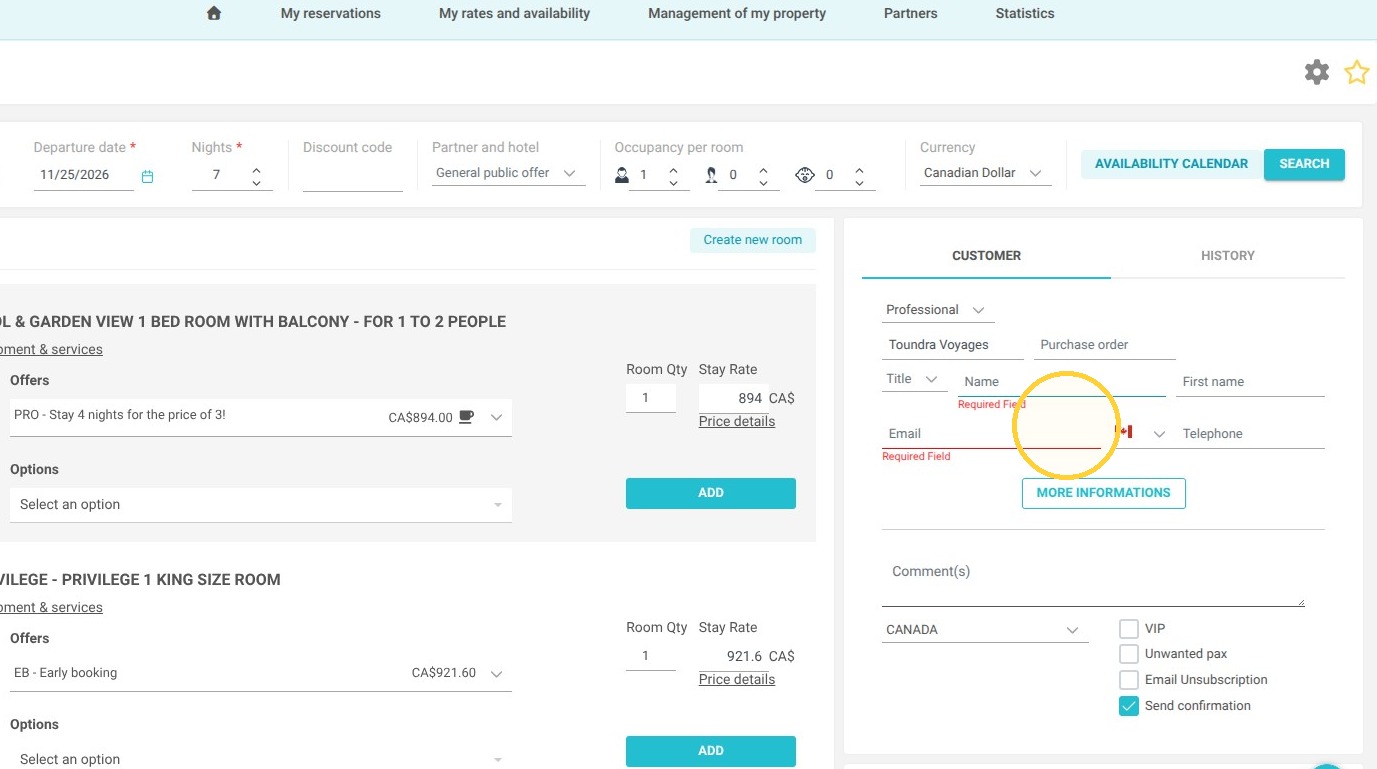Open the Professional customer type dropdown
Image resolution: width=1377 pixels, height=769 pixels.
938,310
